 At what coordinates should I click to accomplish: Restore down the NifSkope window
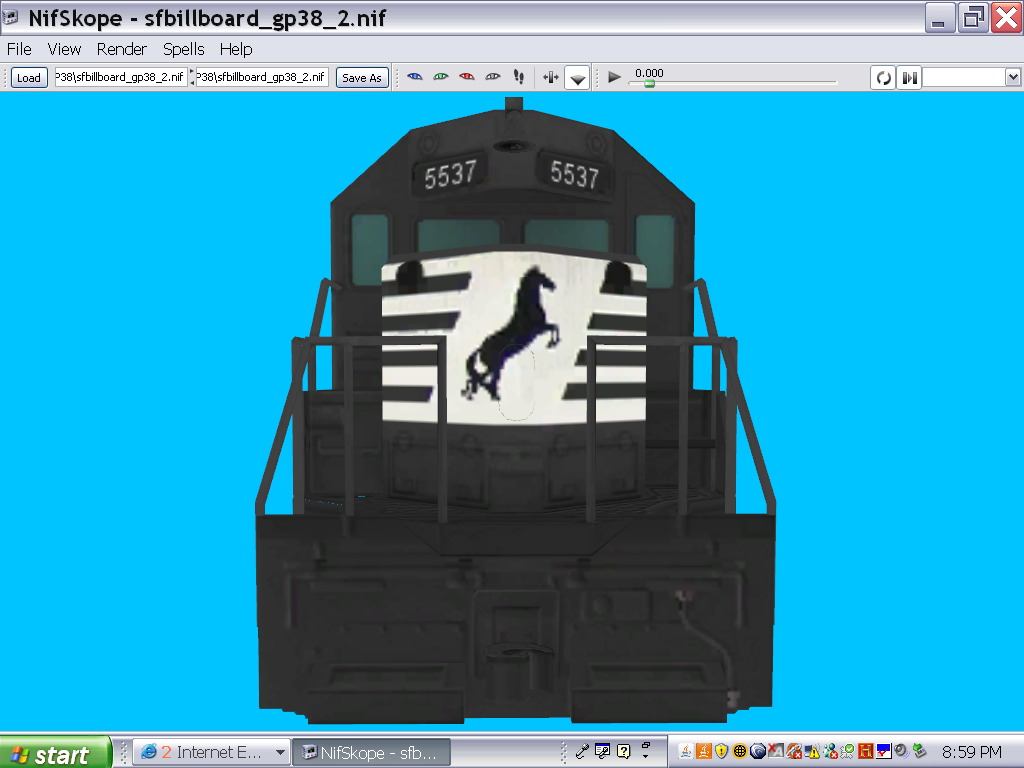tap(973, 18)
